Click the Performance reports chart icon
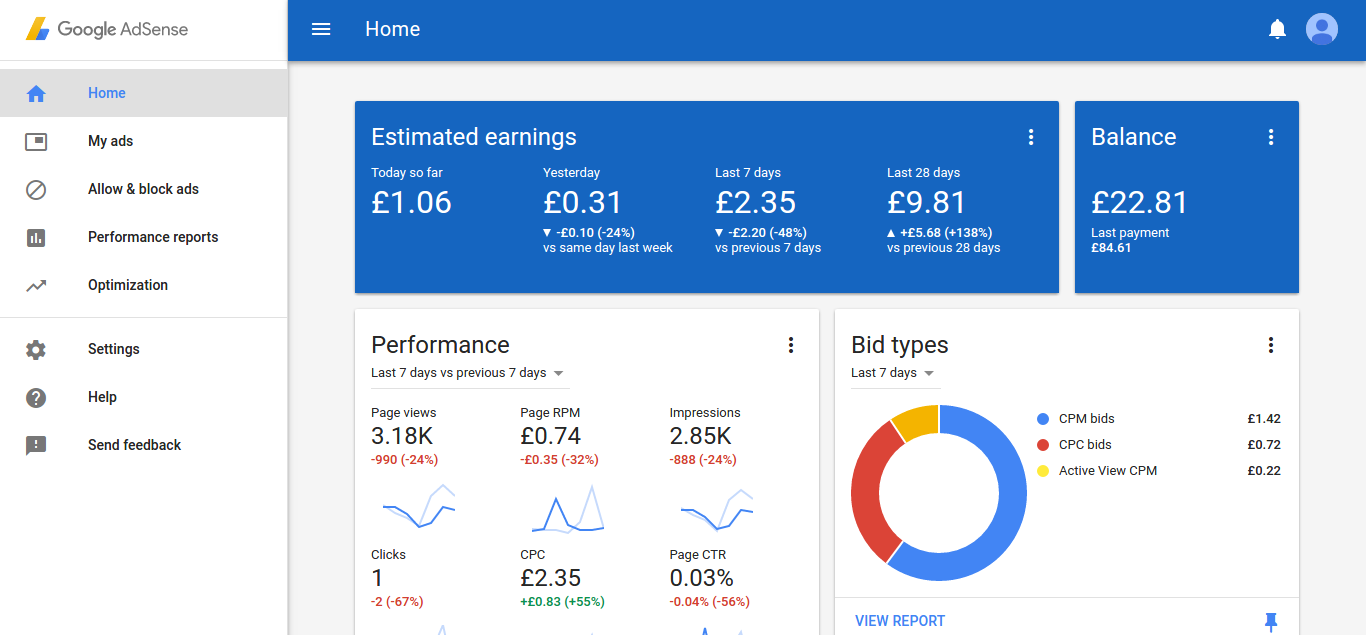The image size is (1366, 635). tap(36, 237)
